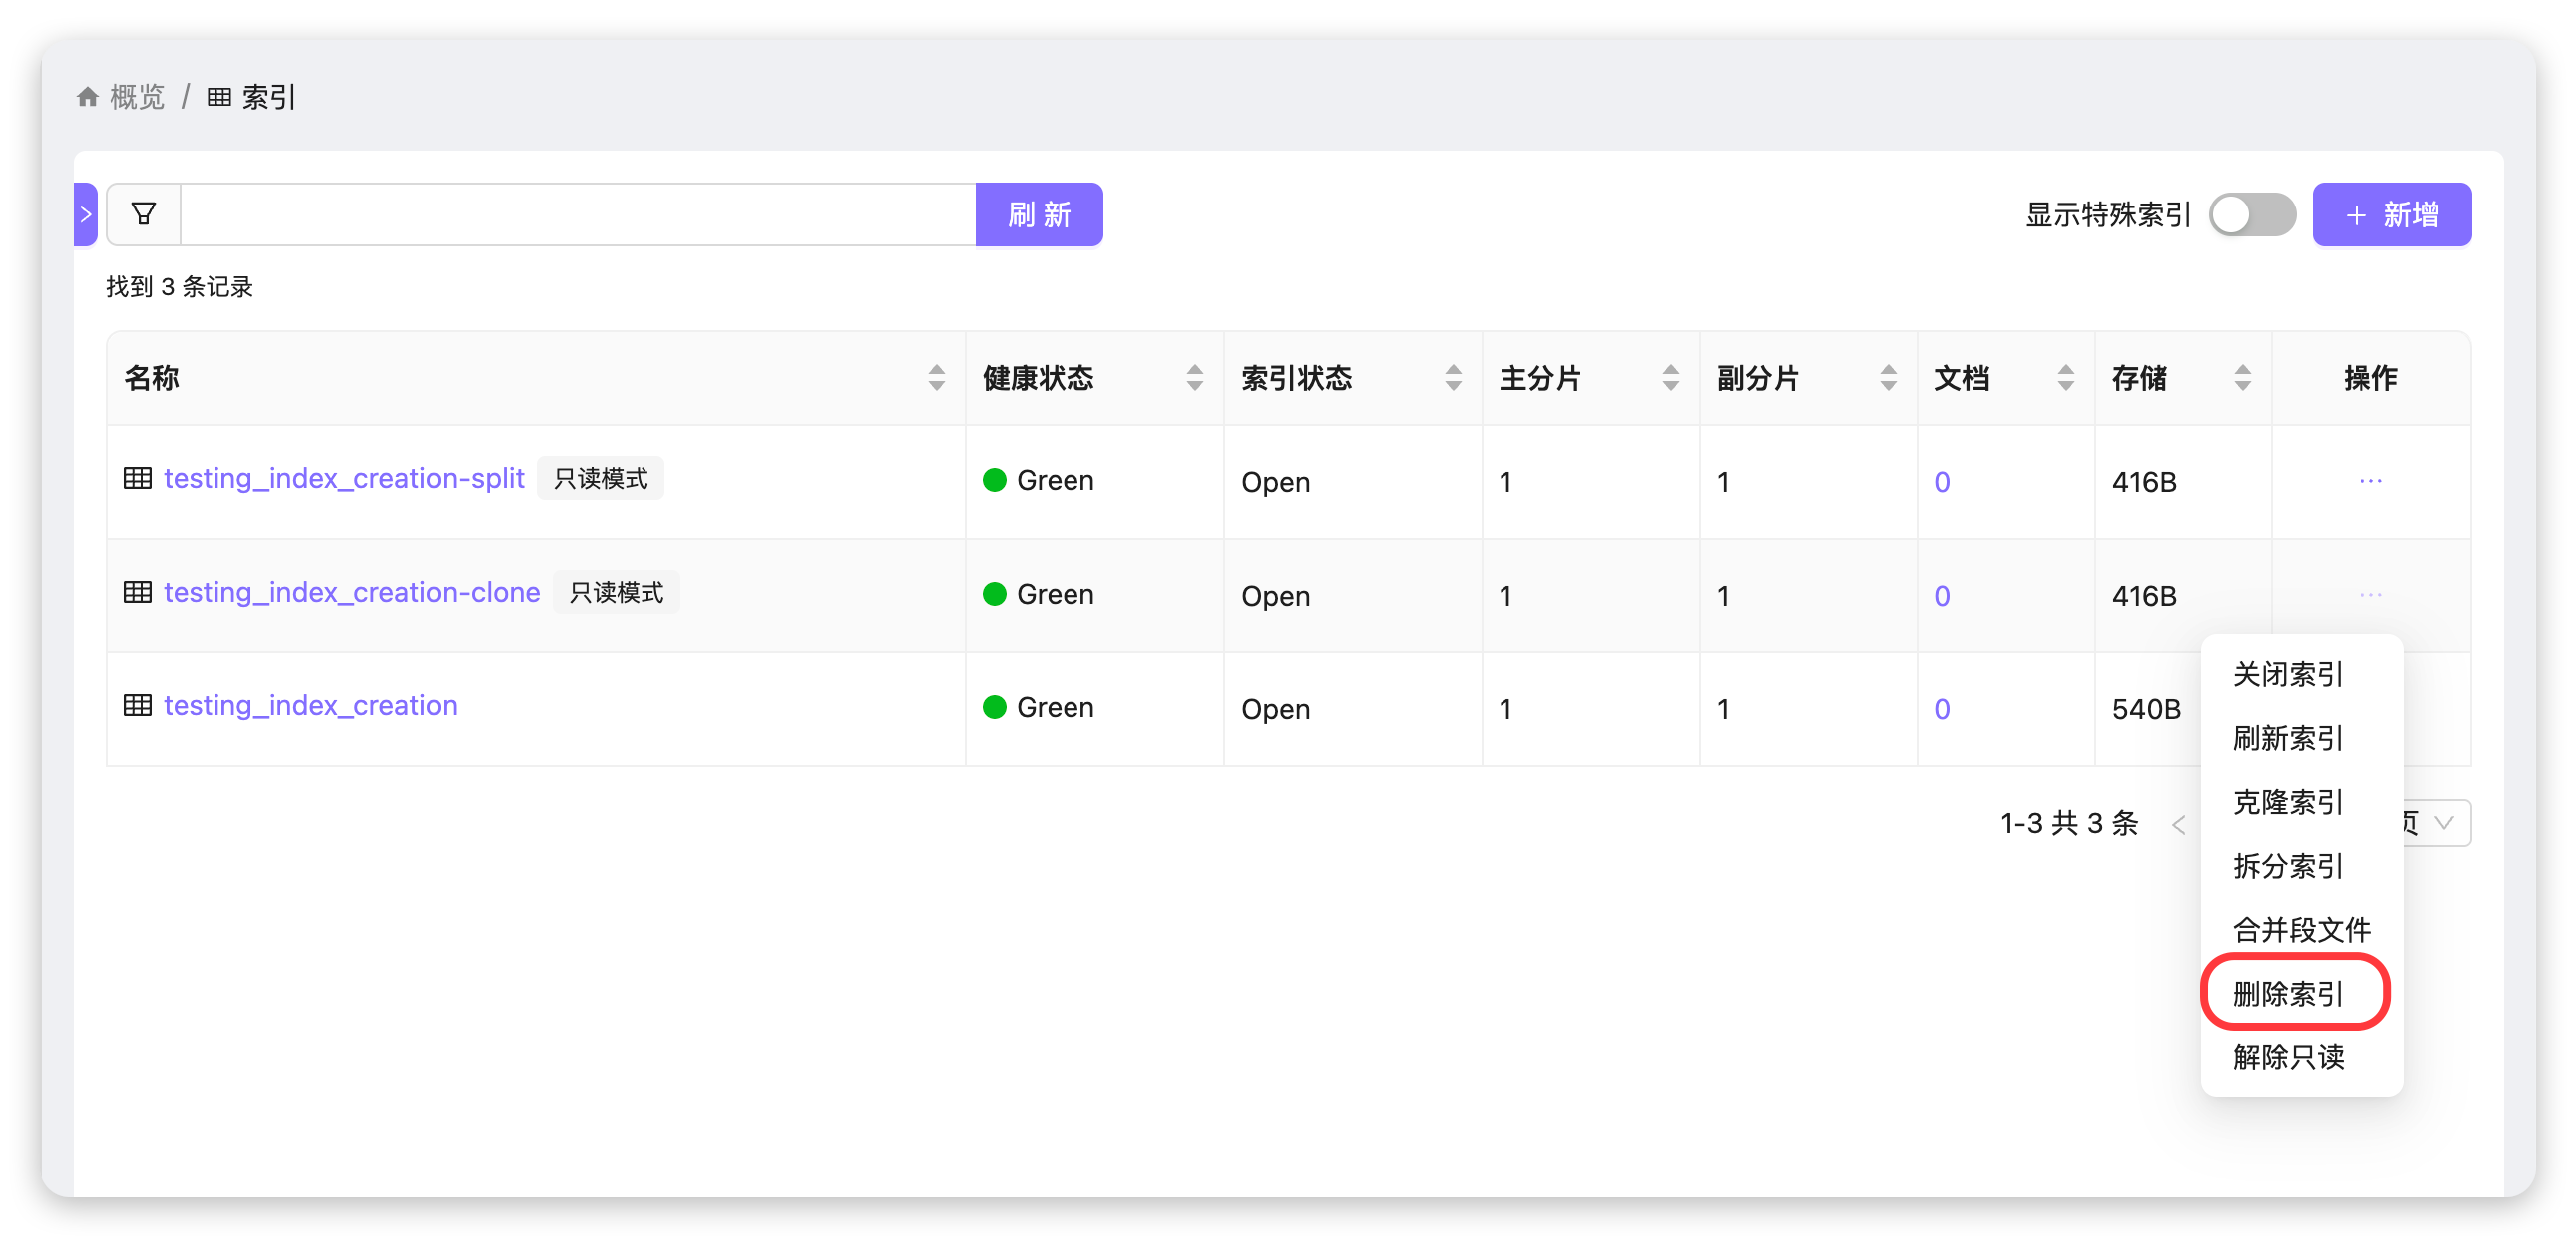Screen dimensions: 2576x1237
Task: Focus the index filter search field
Action: pos(577,214)
